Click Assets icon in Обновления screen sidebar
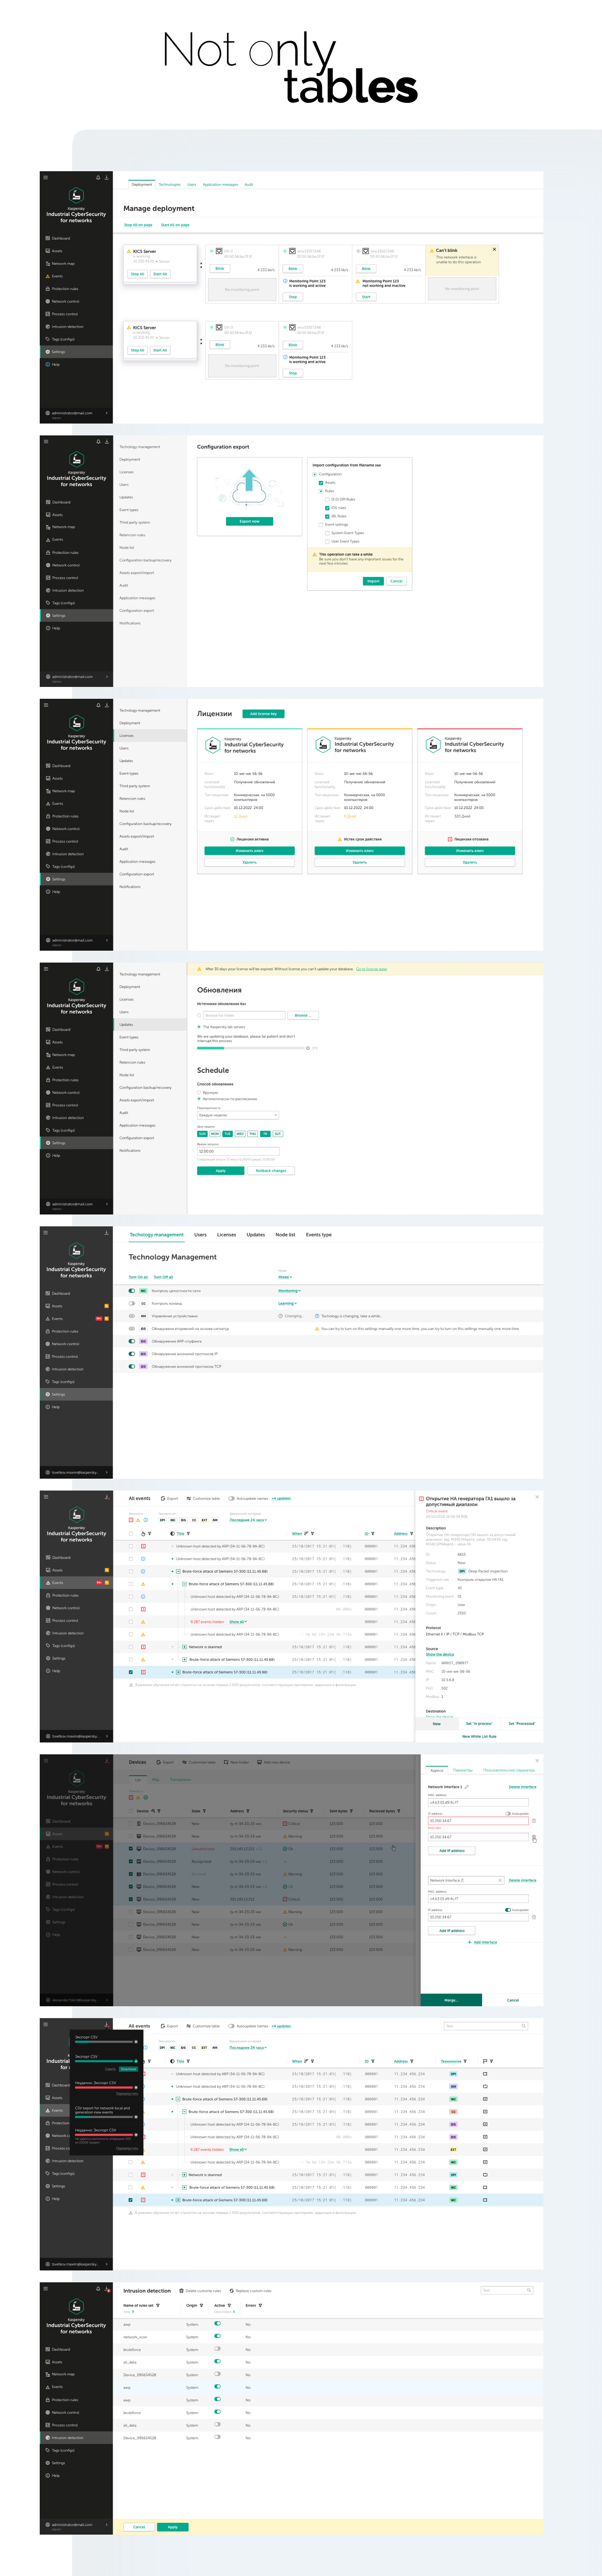The width and height of the screenshot is (602, 2576). [47, 1042]
